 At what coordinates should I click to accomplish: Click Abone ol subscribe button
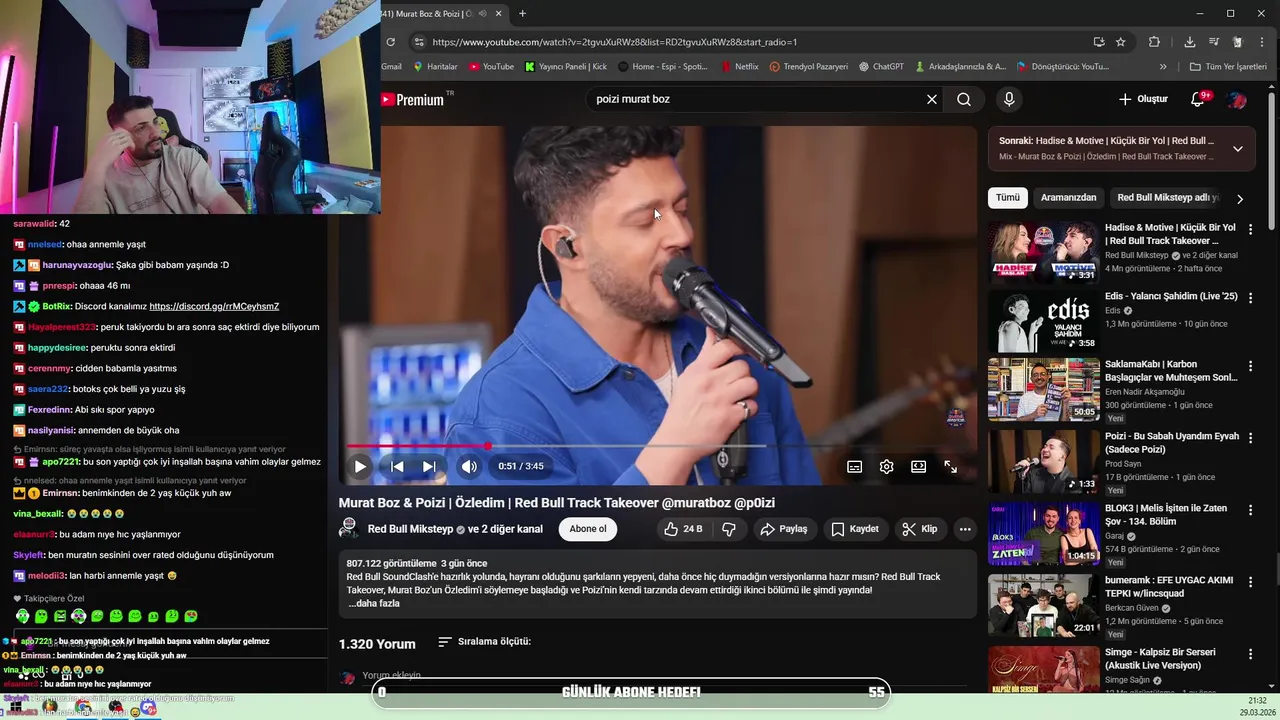click(x=588, y=529)
